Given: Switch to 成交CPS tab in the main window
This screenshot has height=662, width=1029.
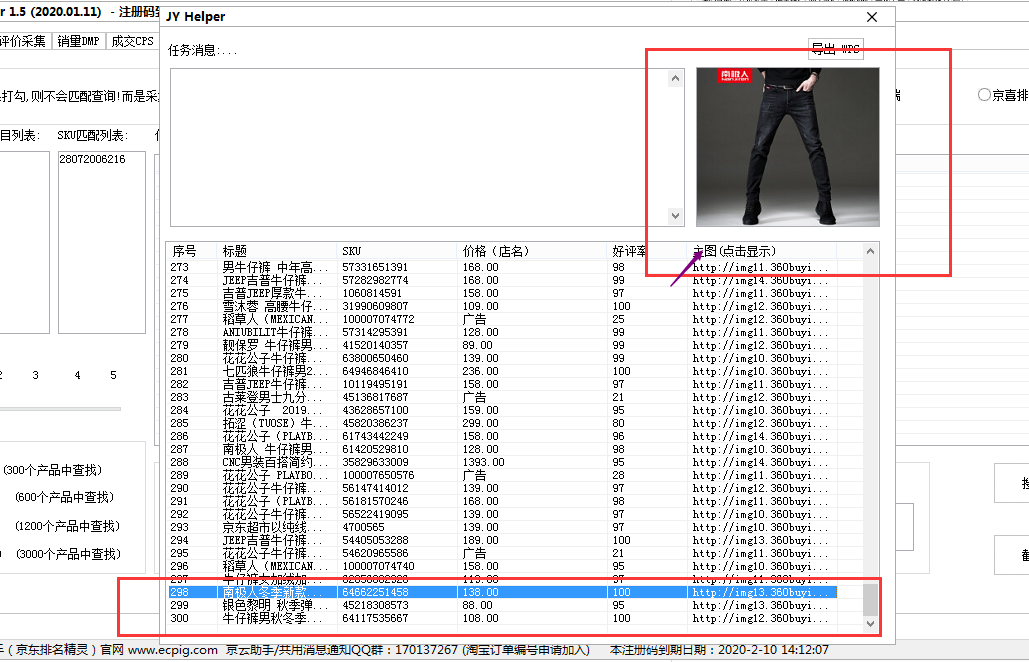Looking at the screenshot, I should pos(132,41).
